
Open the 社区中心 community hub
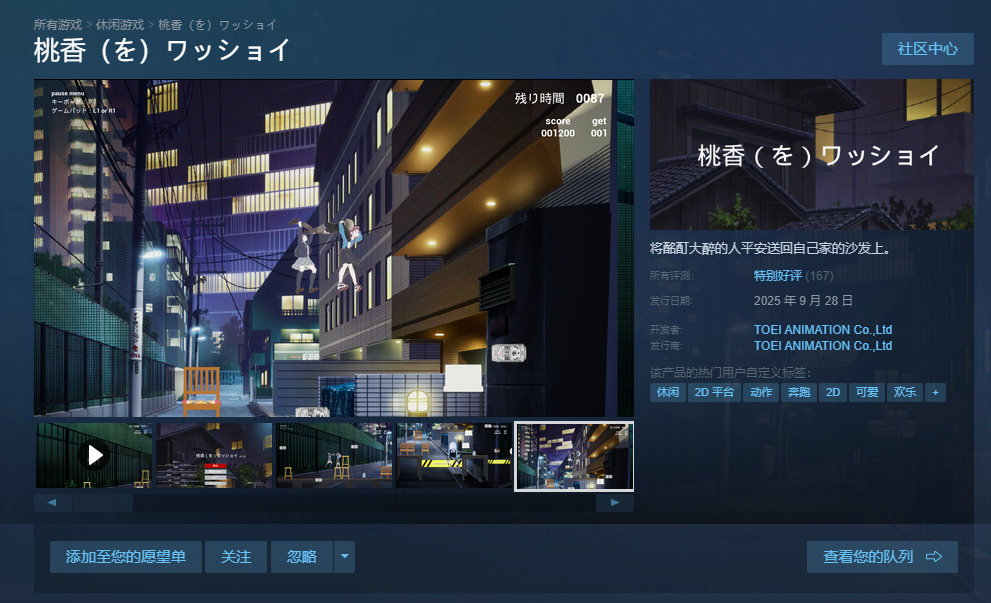coord(927,48)
